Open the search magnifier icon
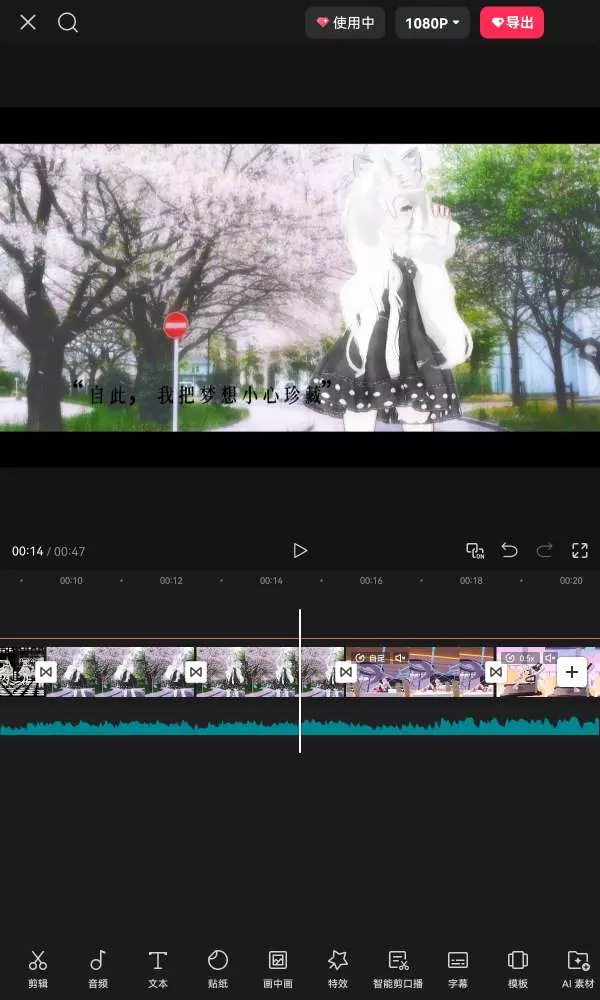Viewport: 600px width, 1000px height. point(68,23)
